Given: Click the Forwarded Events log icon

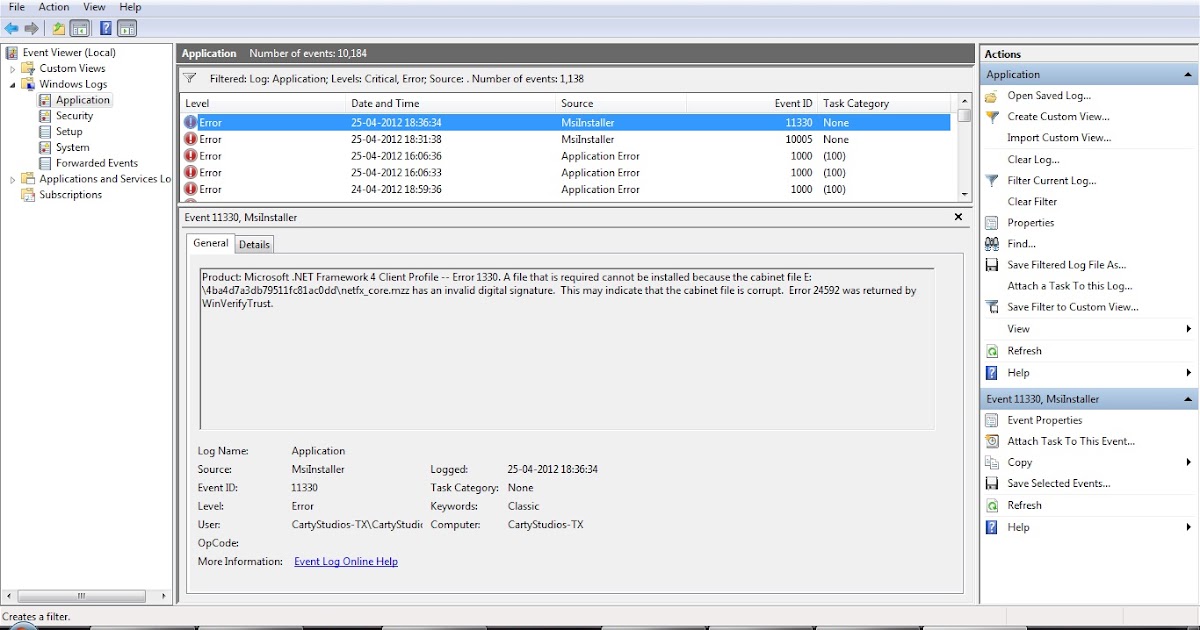Looking at the screenshot, I should 46,163.
